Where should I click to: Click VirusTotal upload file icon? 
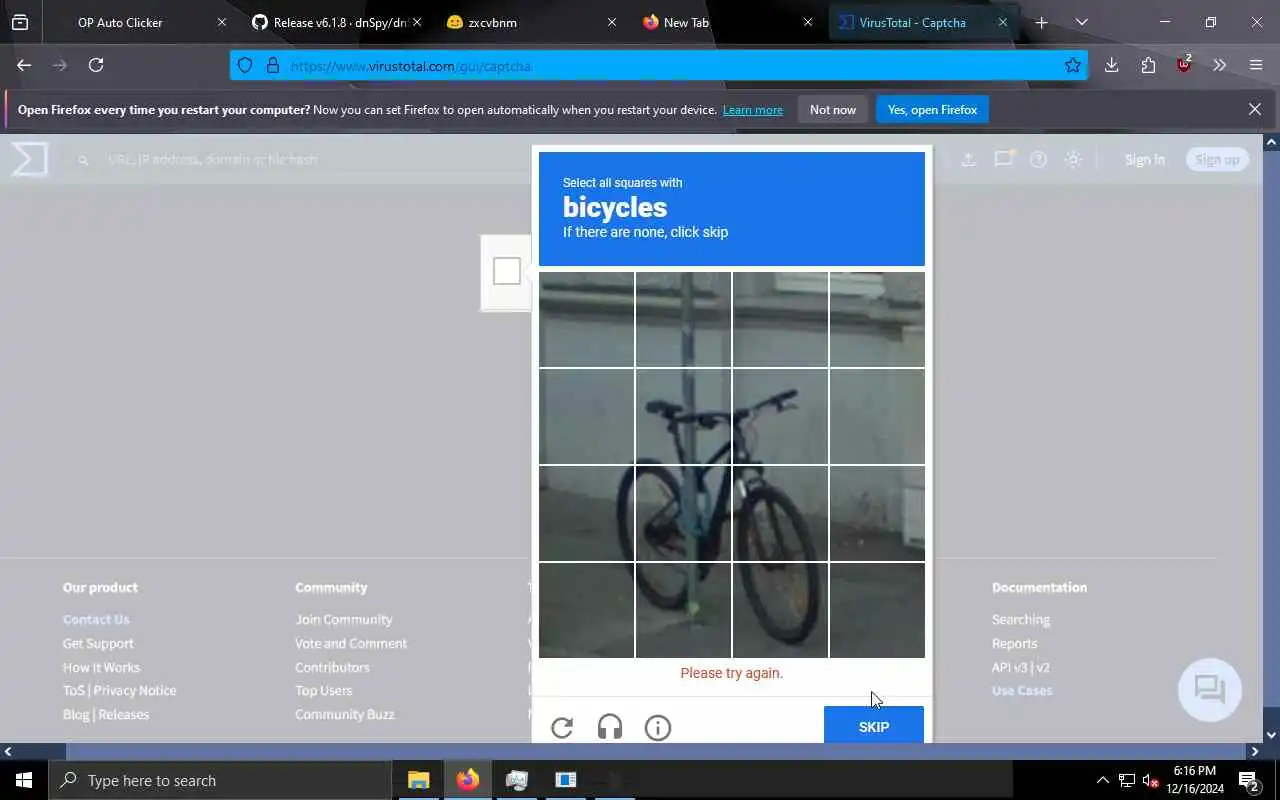point(968,159)
